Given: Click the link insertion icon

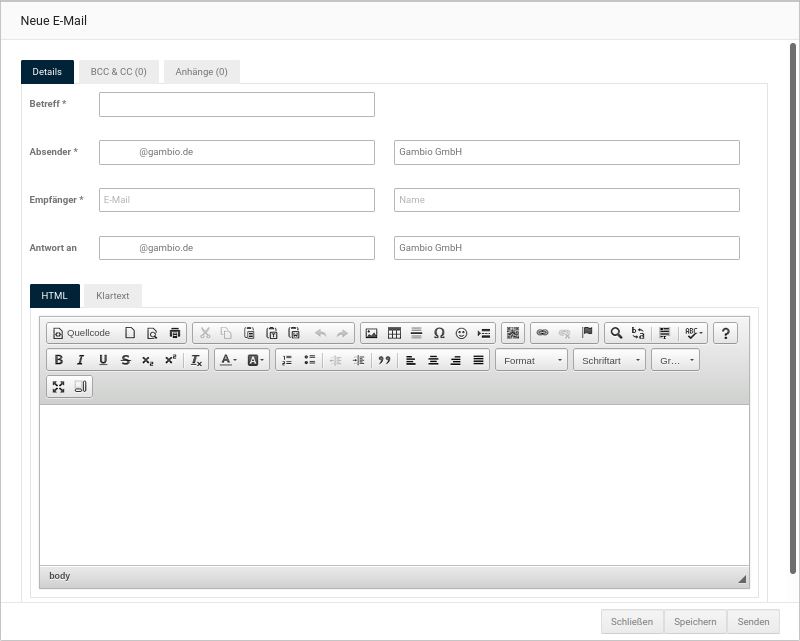Looking at the screenshot, I should (x=542, y=333).
